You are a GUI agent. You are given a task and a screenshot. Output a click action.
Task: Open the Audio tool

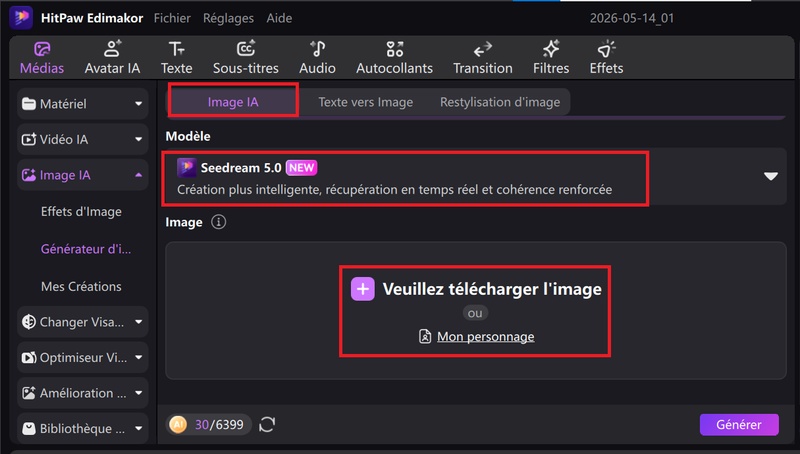point(317,58)
